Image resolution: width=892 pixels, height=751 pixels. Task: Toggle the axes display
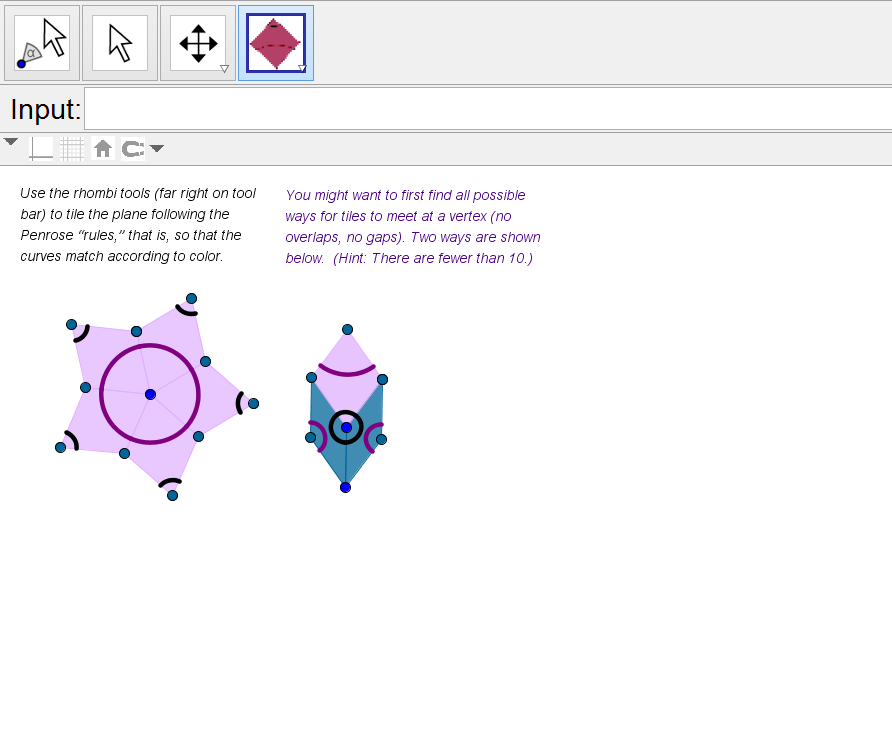point(41,148)
